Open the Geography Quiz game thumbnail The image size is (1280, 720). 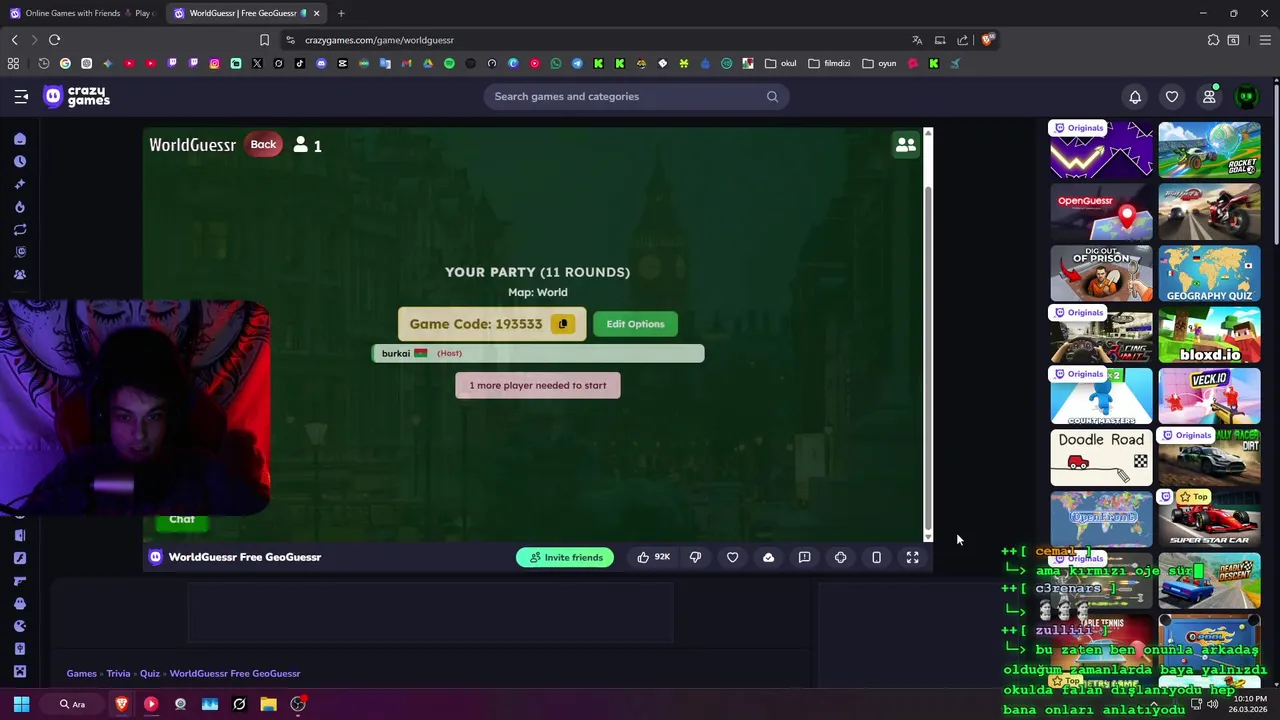tap(1209, 273)
